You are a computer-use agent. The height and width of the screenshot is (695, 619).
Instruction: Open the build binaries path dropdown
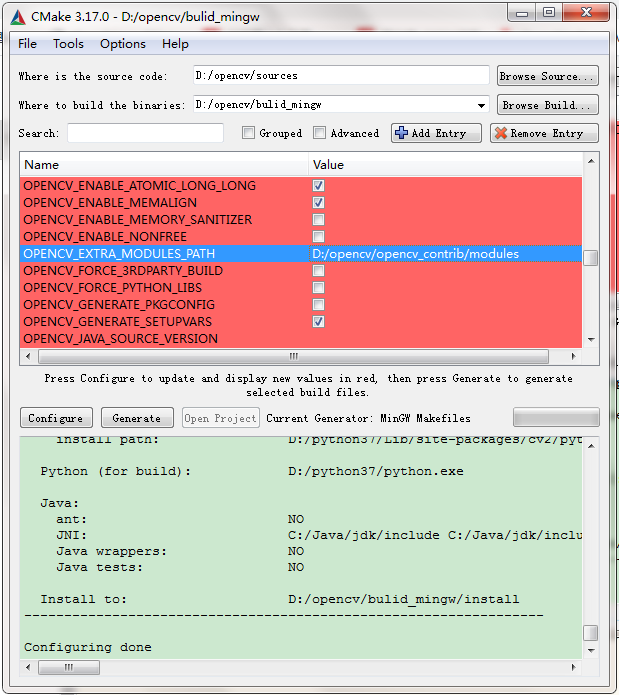tap(481, 105)
